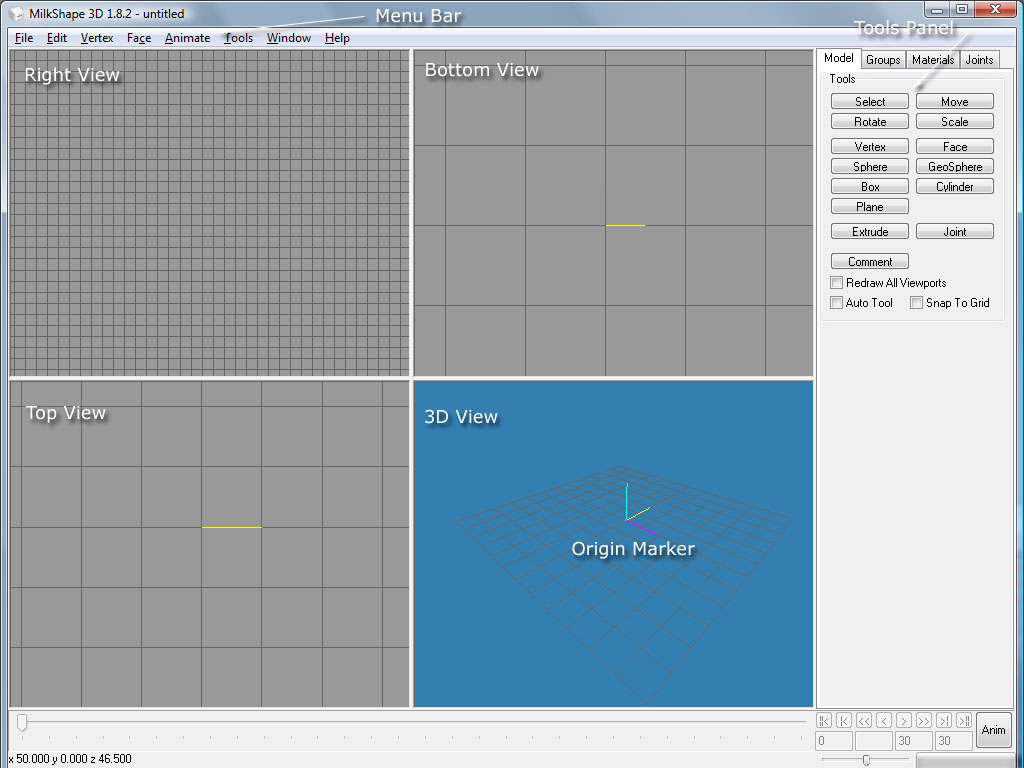Image resolution: width=1024 pixels, height=768 pixels.
Task: Open the Tools menu
Action: click(238, 38)
